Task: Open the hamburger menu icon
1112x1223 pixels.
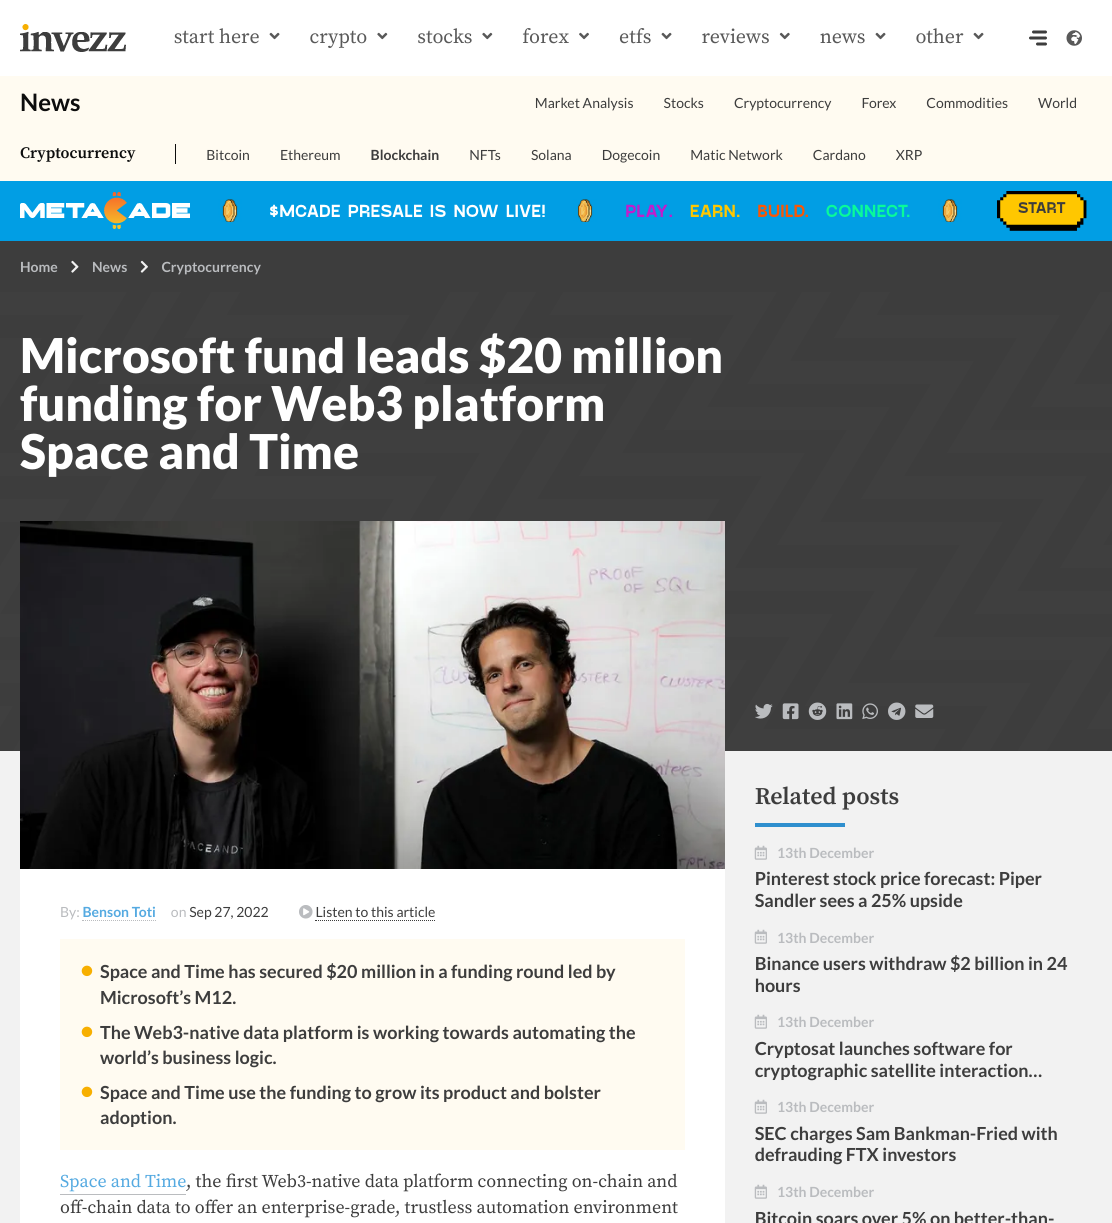Action: (x=1038, y=38)
